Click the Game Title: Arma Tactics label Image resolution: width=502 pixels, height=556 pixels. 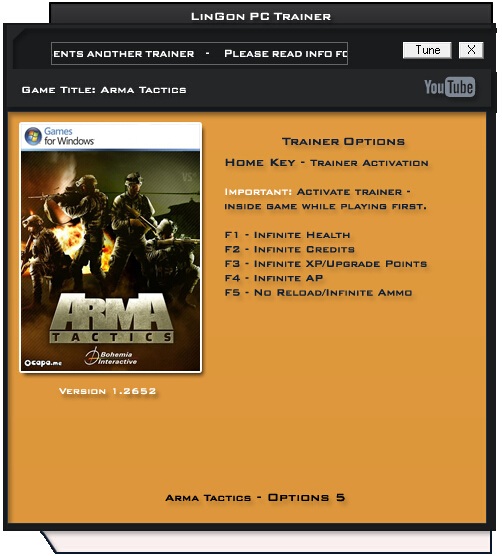104,90
